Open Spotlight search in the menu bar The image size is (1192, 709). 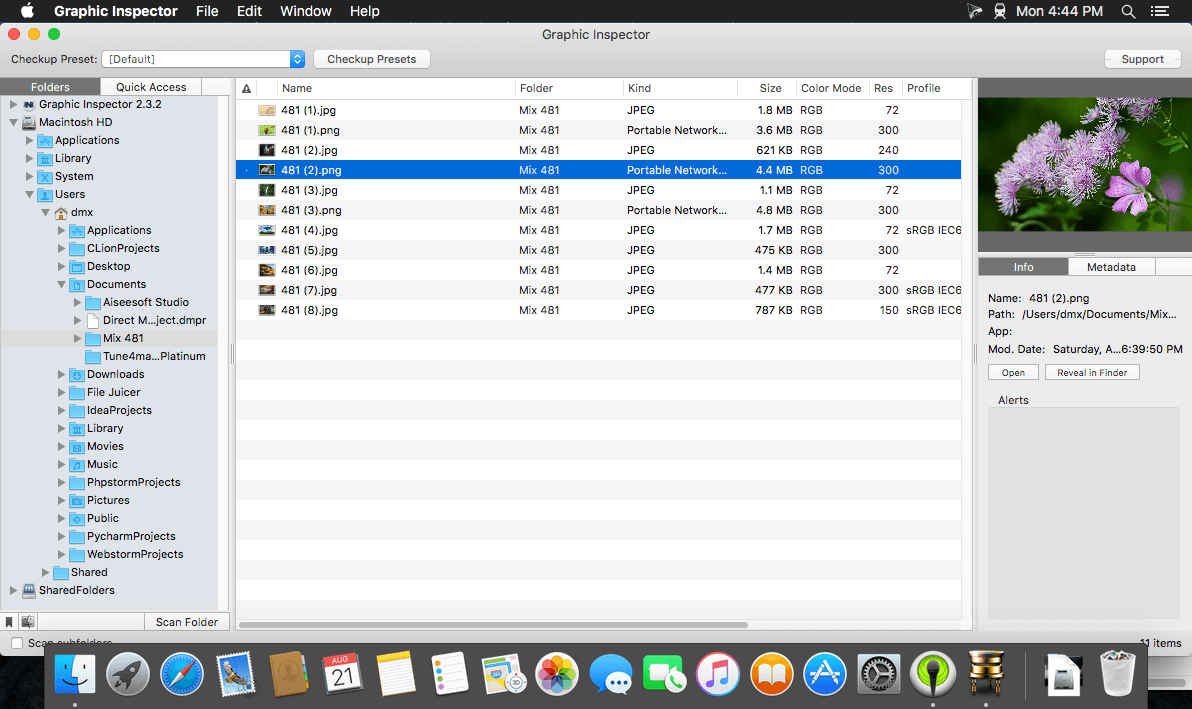pos(1128,11)
